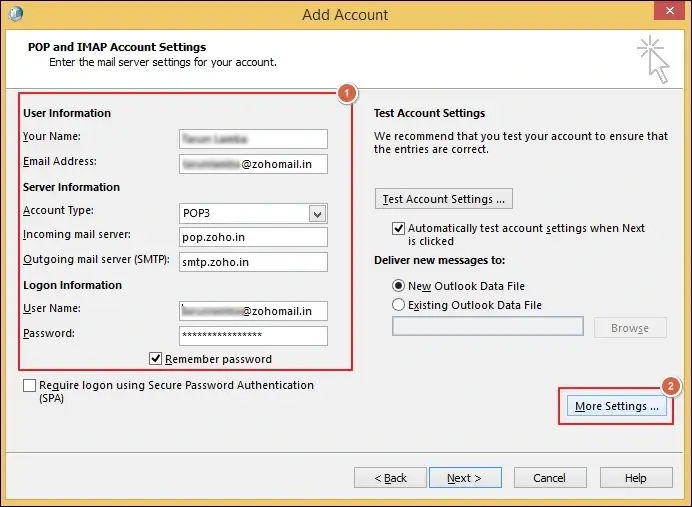Viewport: 692px width, 507px height.
Task: Click the Password input field
Action: [x=253, y=336]
